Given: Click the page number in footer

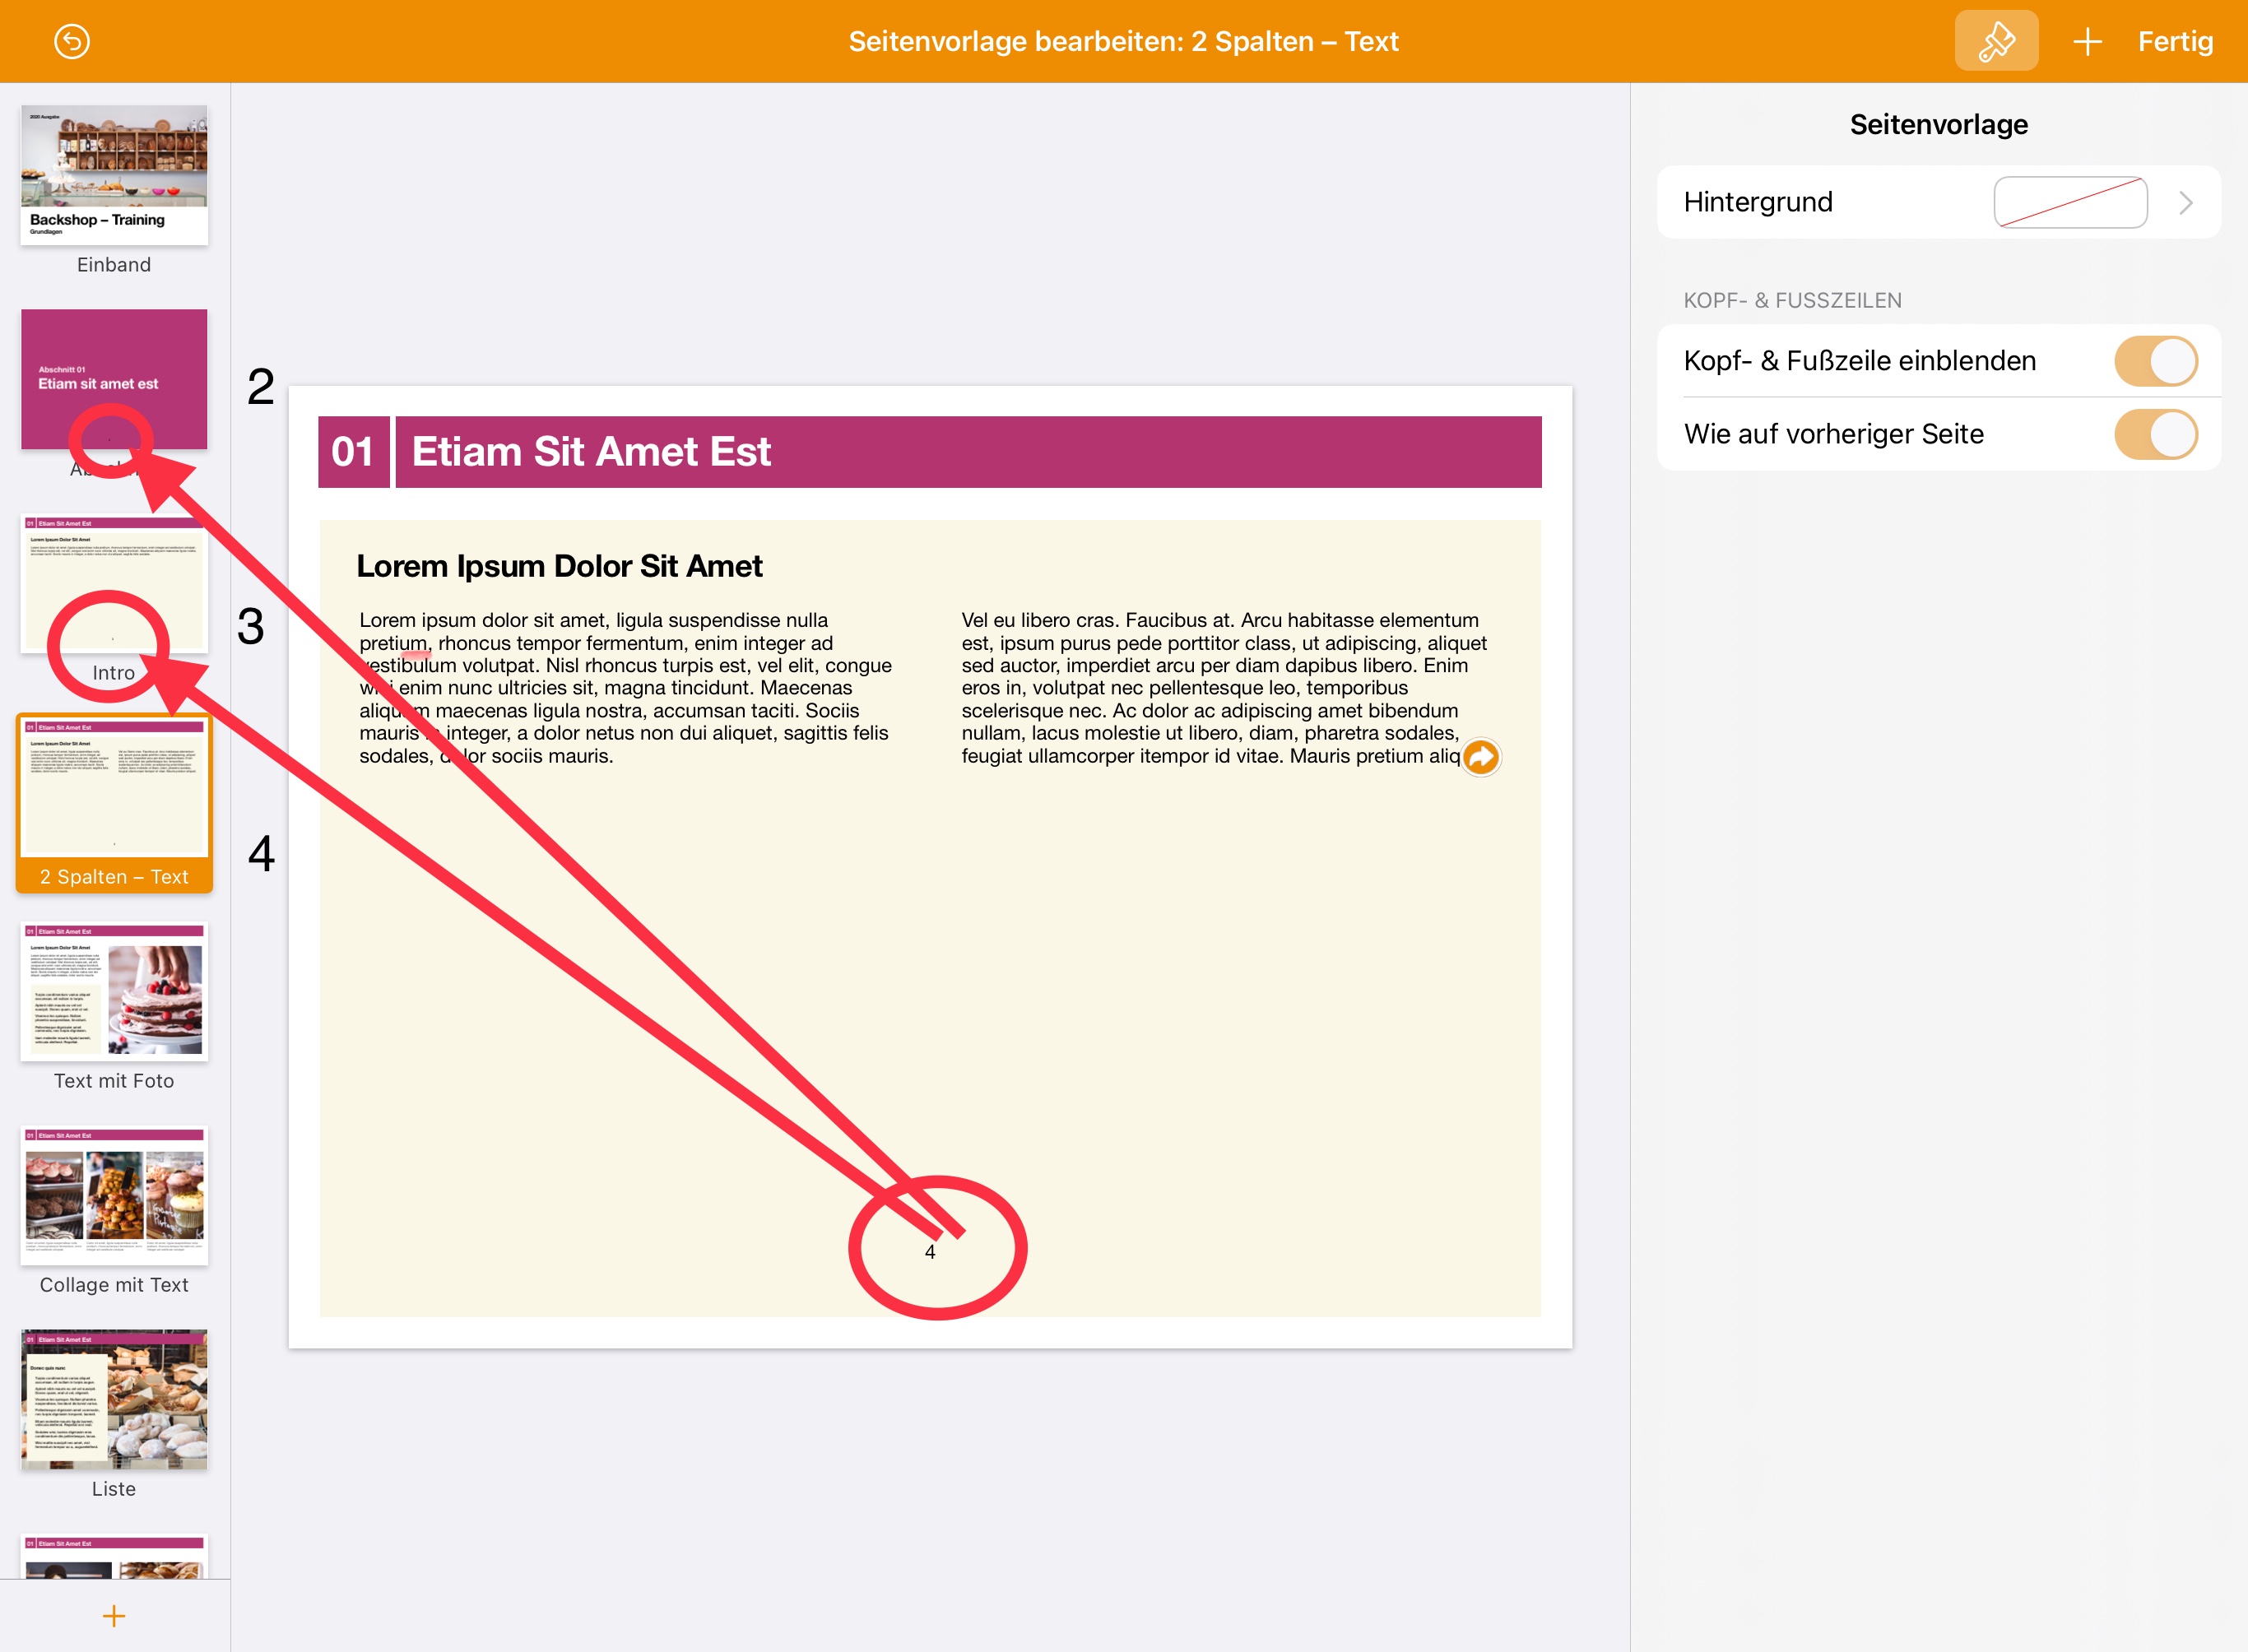Looking at the screenshot, I should (930, 1252).
